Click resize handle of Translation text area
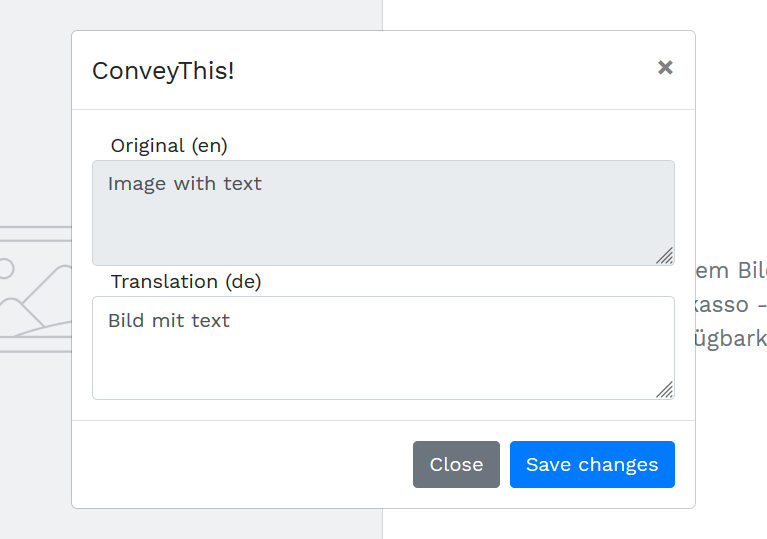 (665, 390)
